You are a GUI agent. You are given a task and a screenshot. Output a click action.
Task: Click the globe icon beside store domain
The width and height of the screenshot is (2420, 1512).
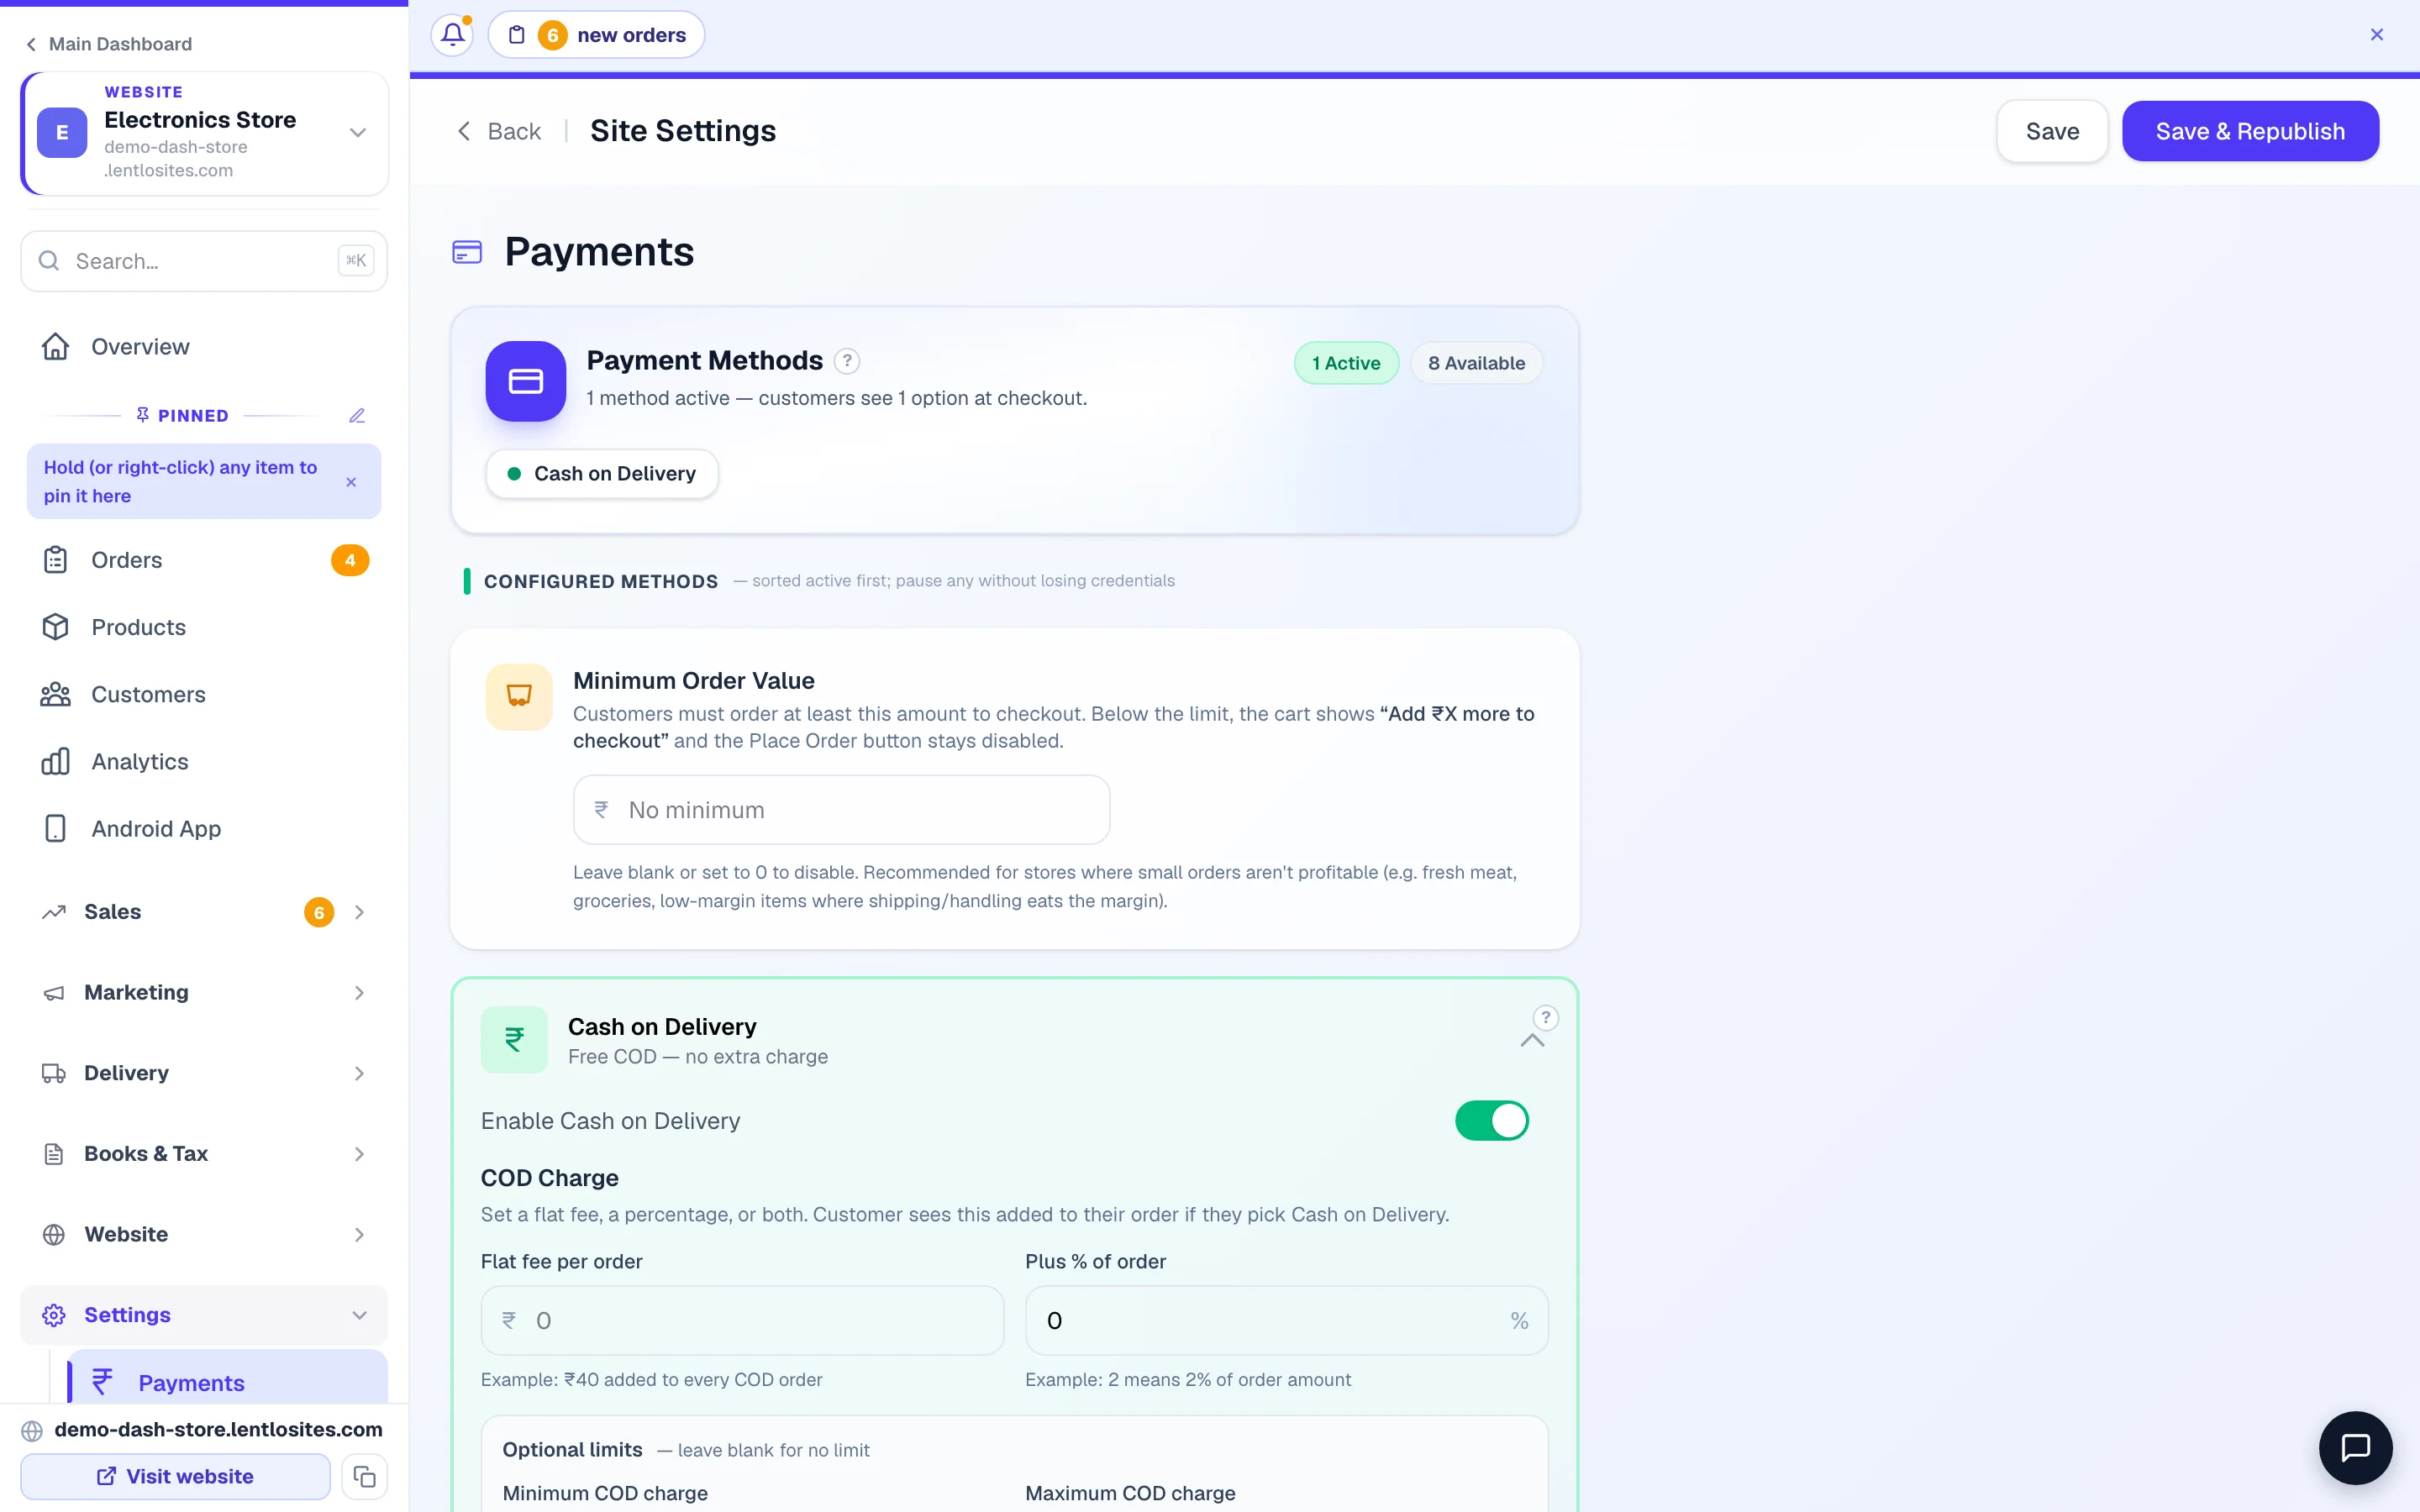(32, 1430)
